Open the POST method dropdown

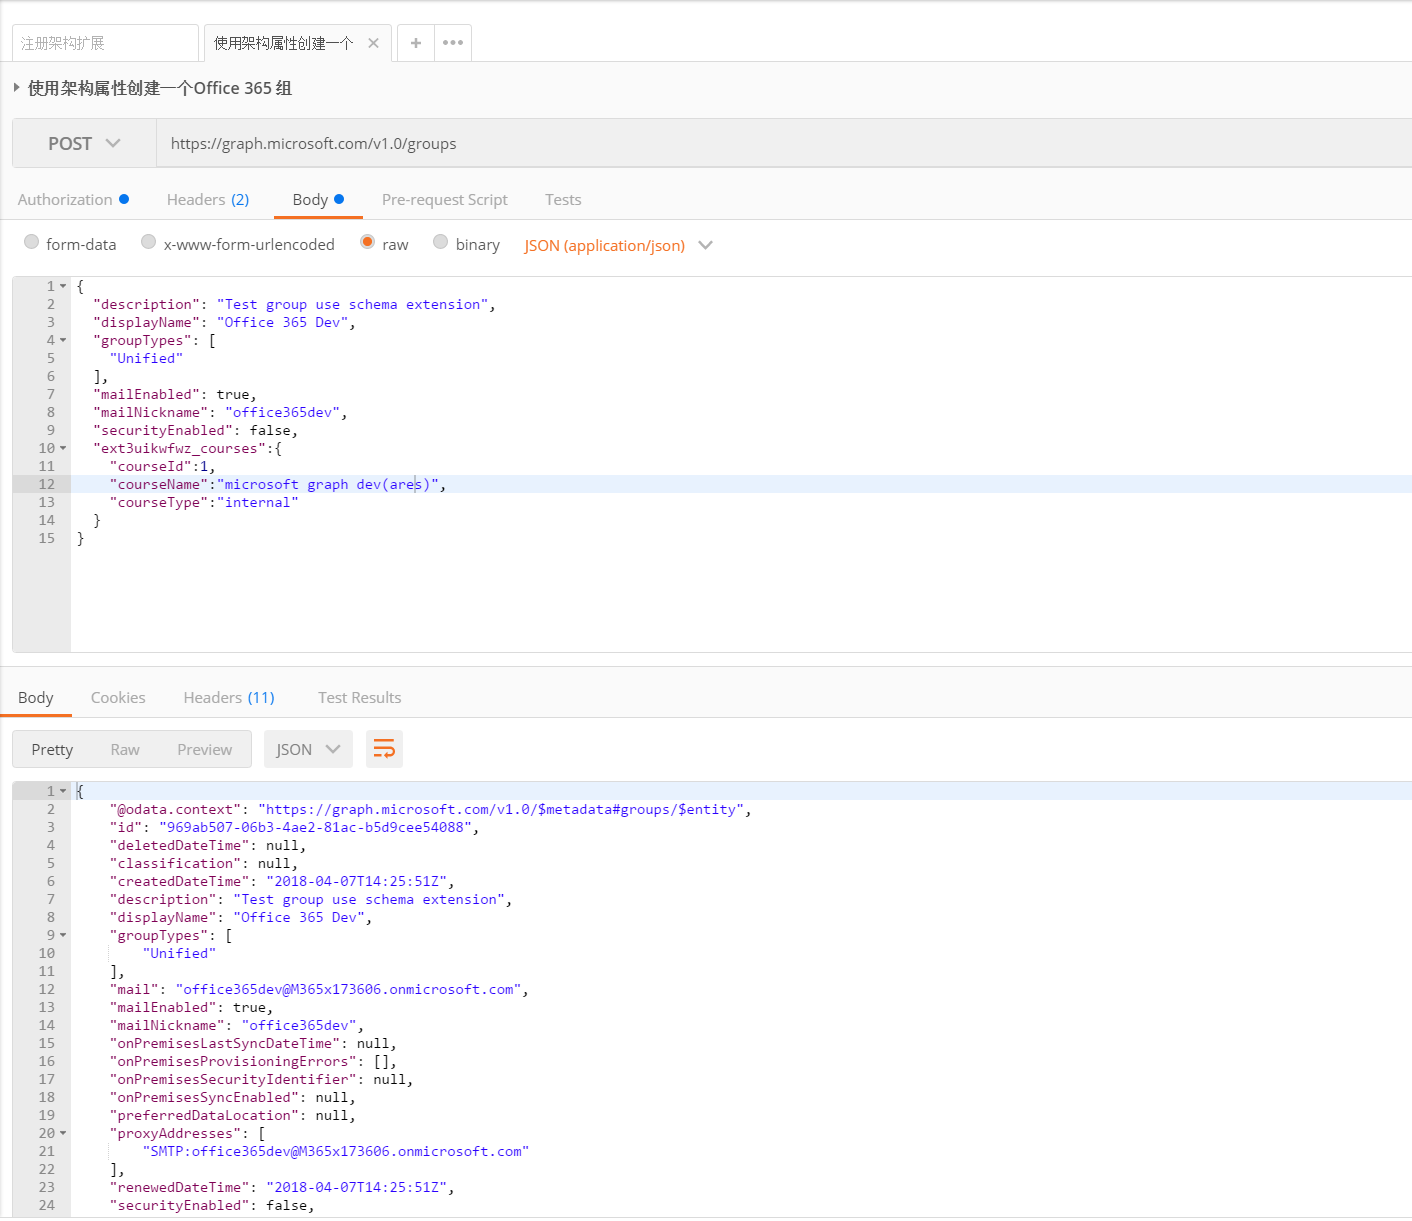(84, 144)
